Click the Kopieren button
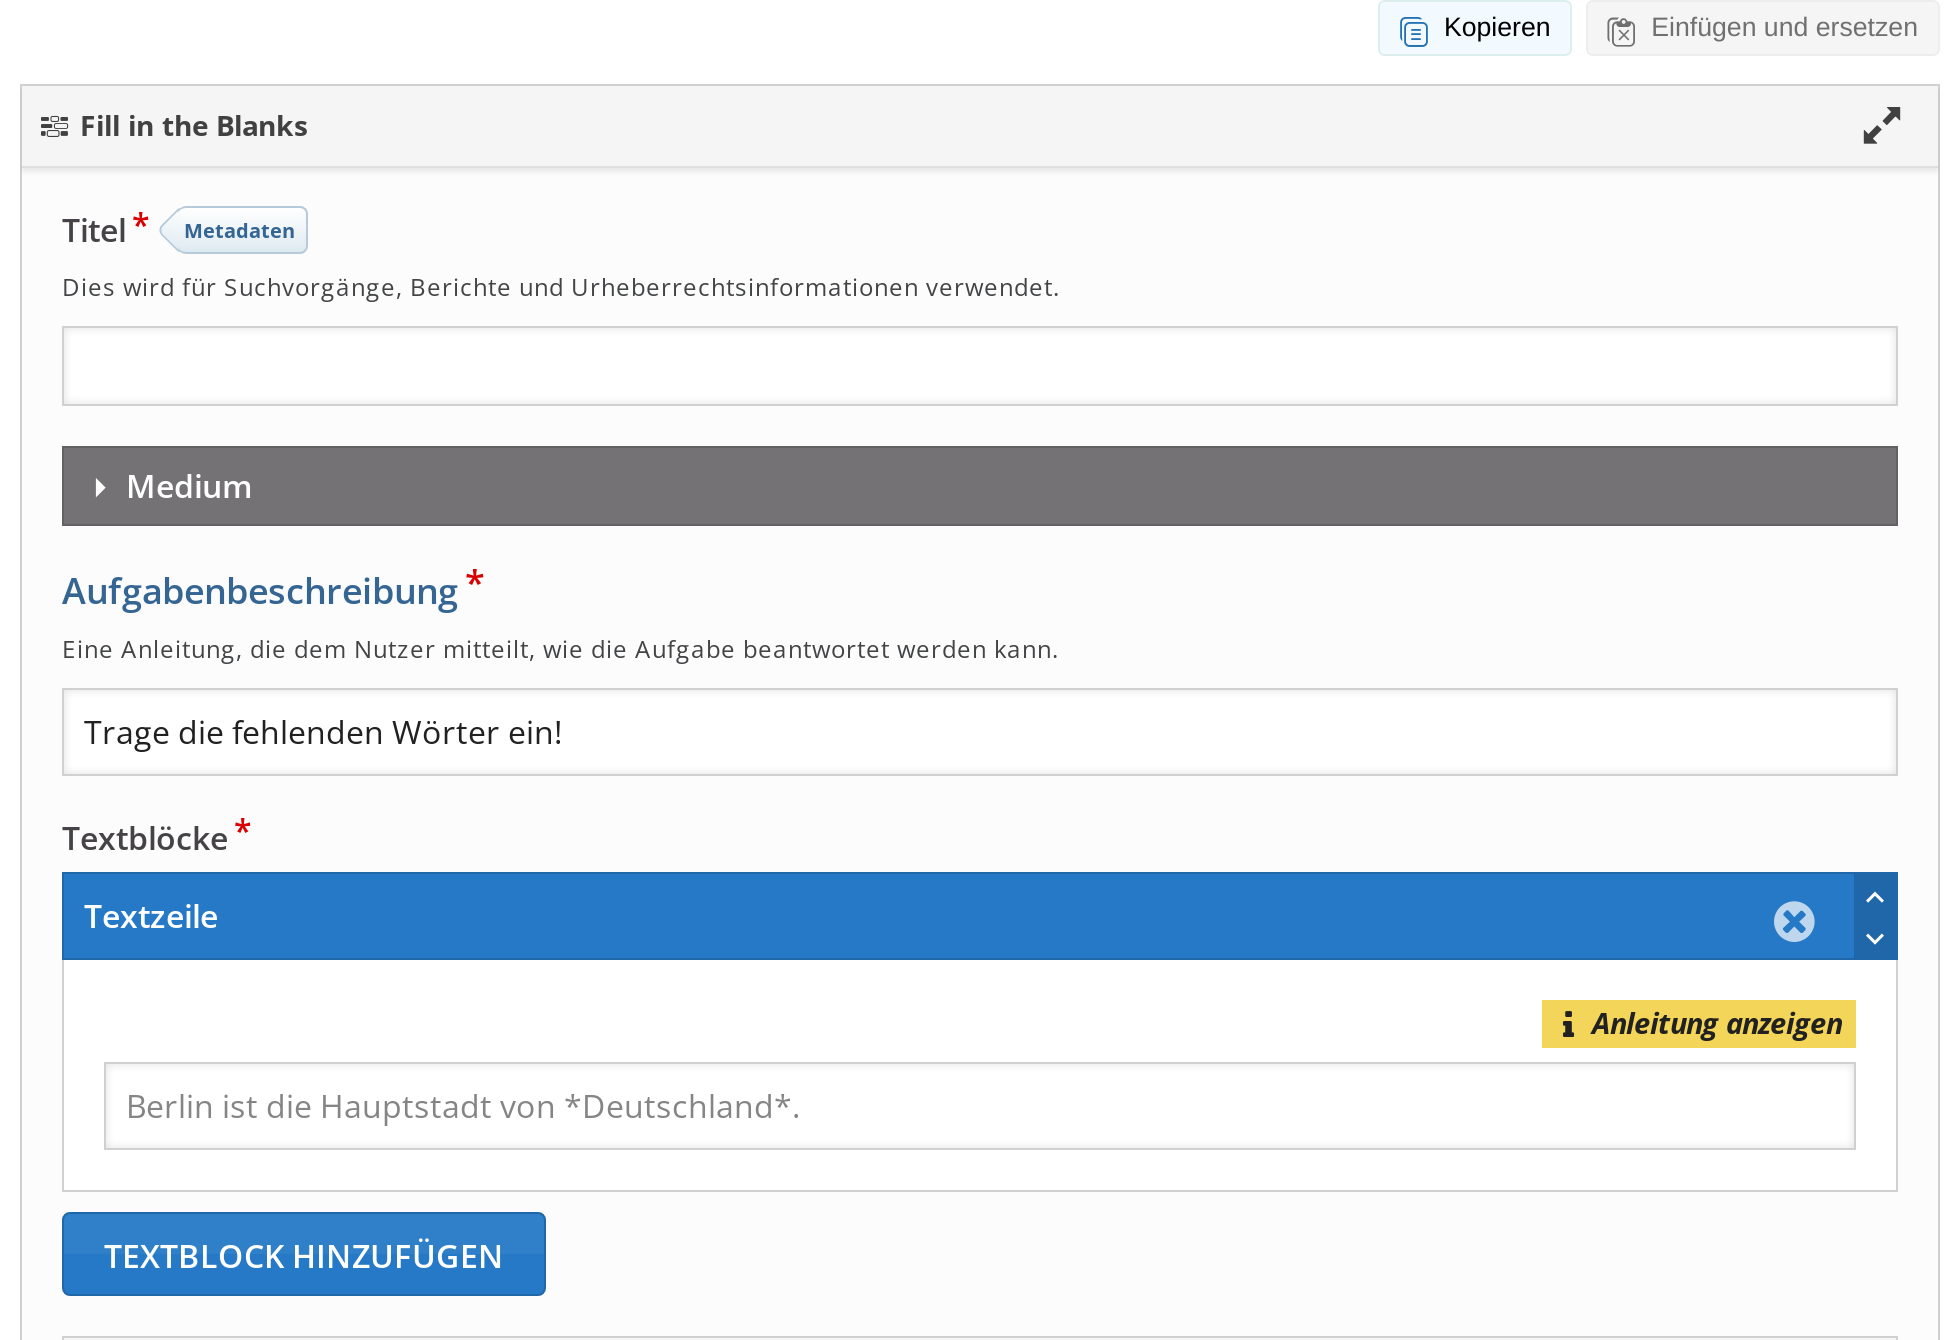 tap(1474, 28)
